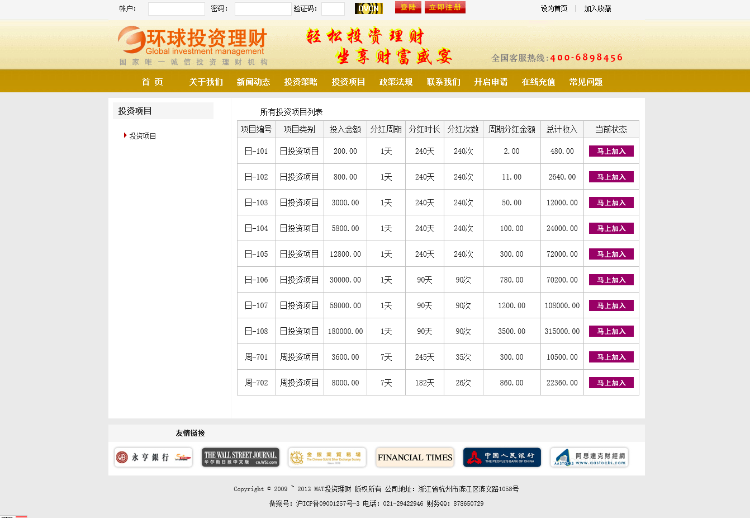750x518 pixels.
Task: Open 联系我们 in the navigation bar
Action: pyautogui.click(x=443, y=82)
